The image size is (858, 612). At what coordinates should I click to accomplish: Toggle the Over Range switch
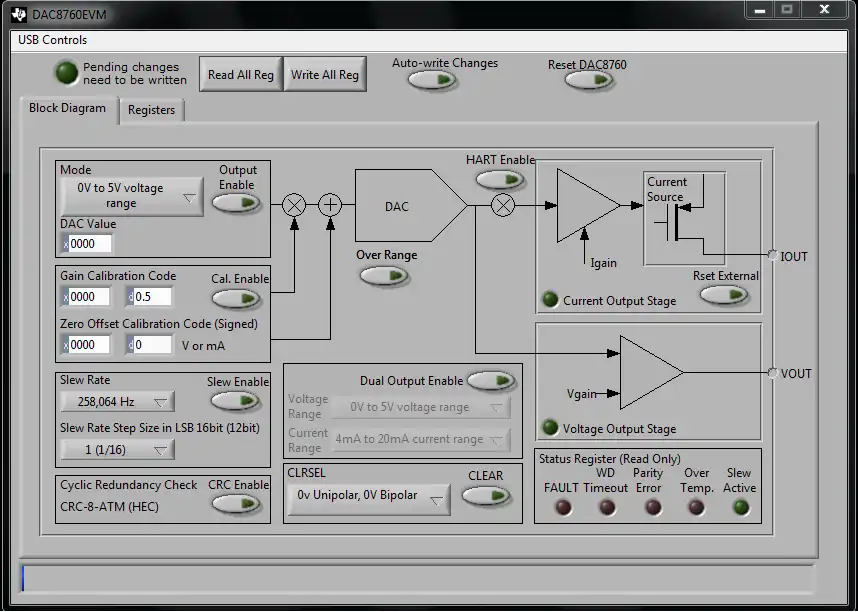384,275
